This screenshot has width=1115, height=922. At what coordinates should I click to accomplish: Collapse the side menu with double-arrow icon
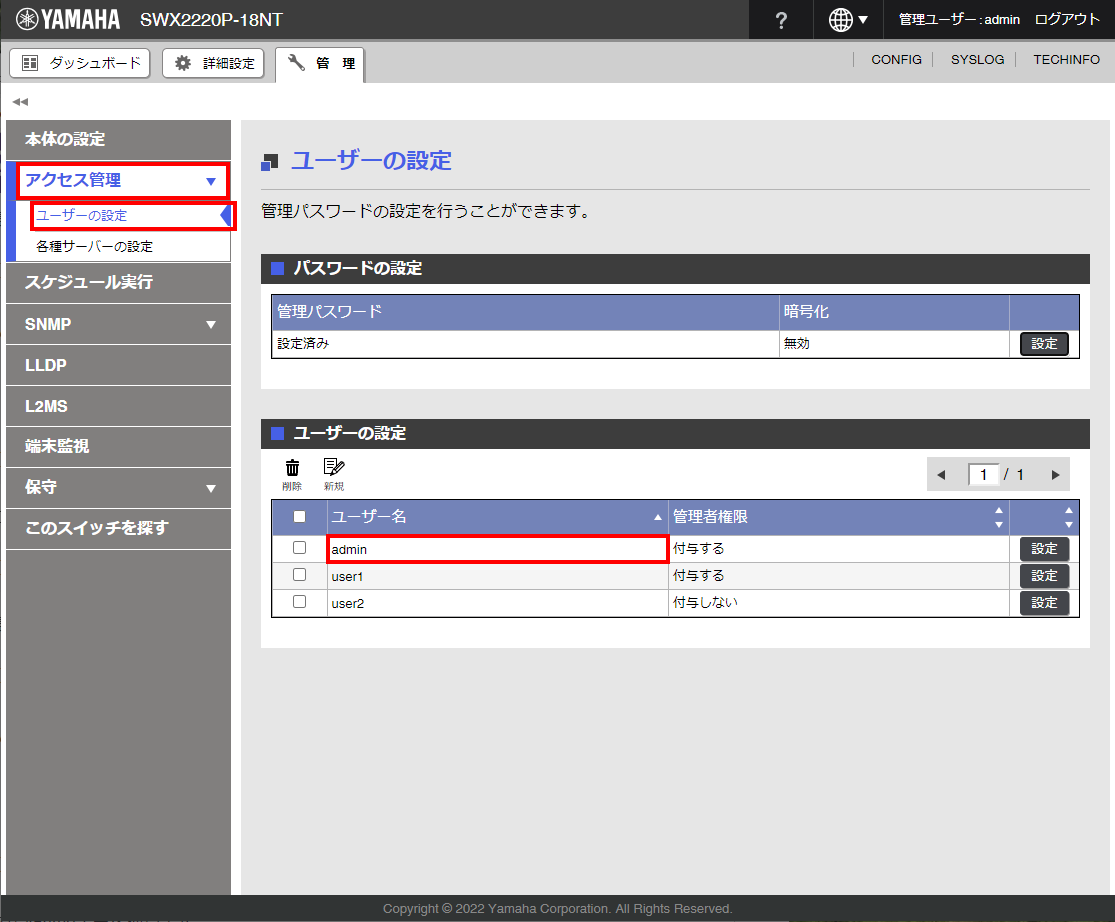20,102
